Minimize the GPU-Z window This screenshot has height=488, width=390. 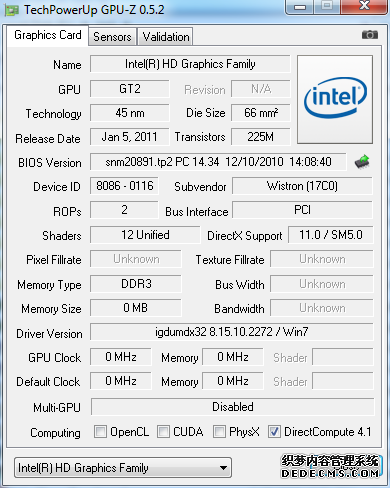pos(300,7)
